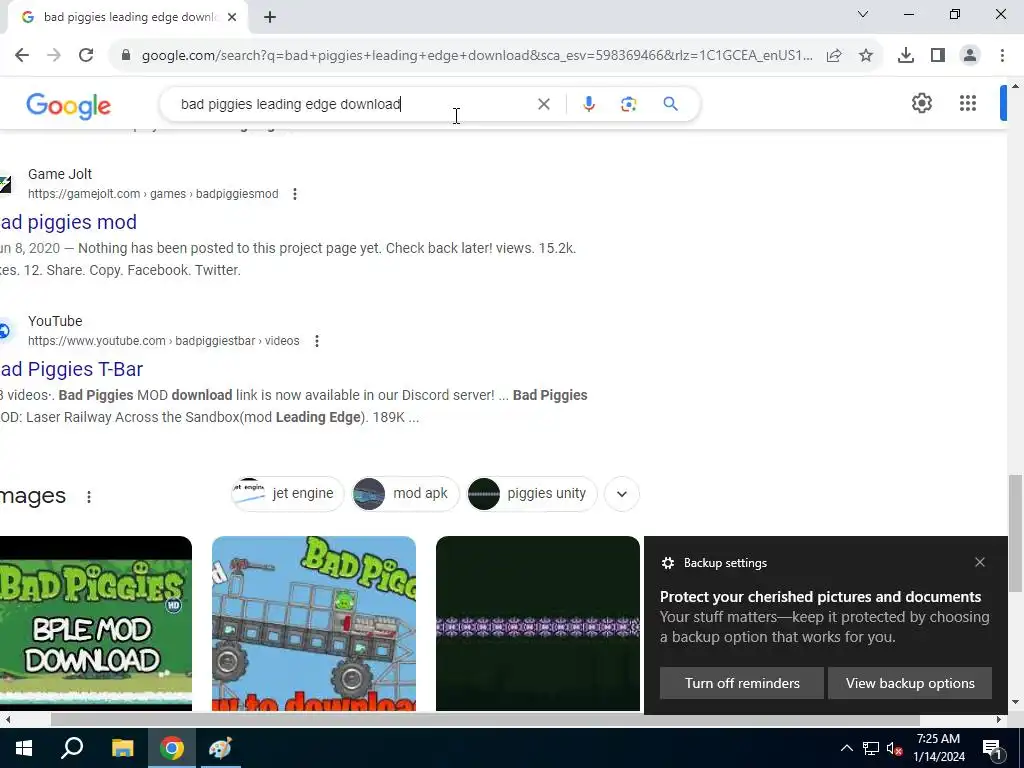
Task: Click the vertical scrollbar up arrow
Action: [x=1015, y=86]
